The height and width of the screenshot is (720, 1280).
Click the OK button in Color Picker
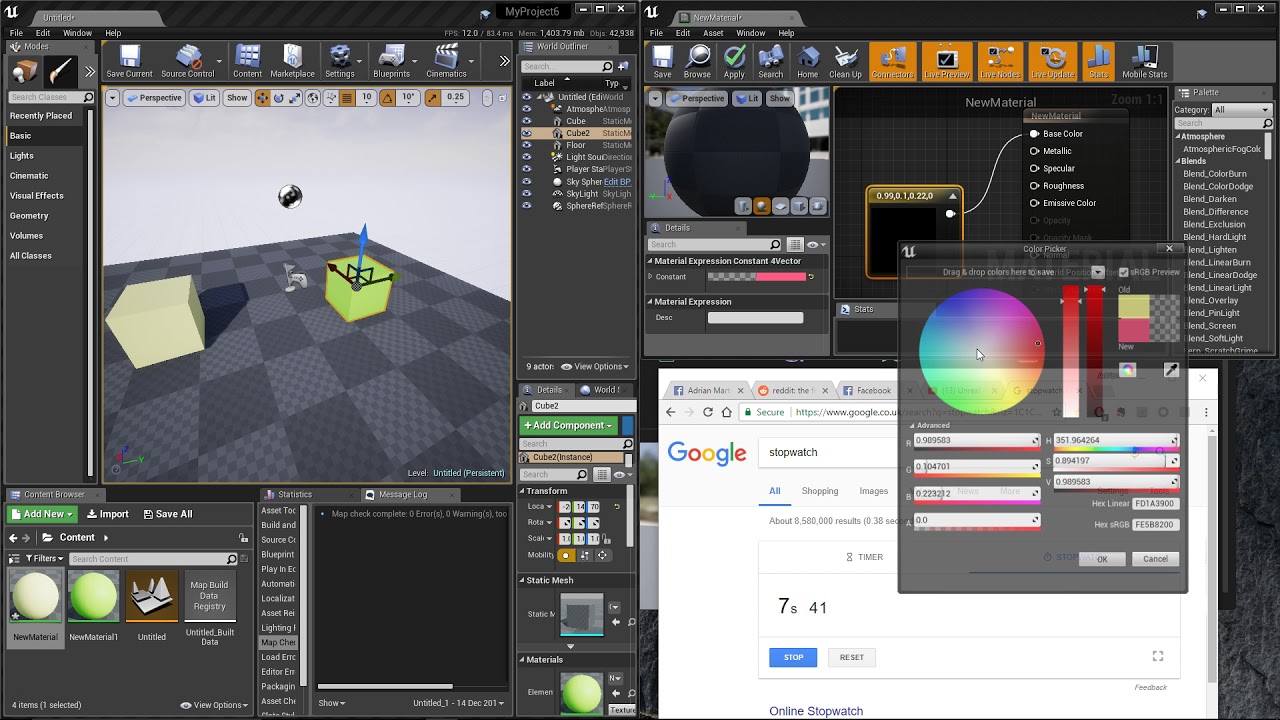click(1102, 559)
